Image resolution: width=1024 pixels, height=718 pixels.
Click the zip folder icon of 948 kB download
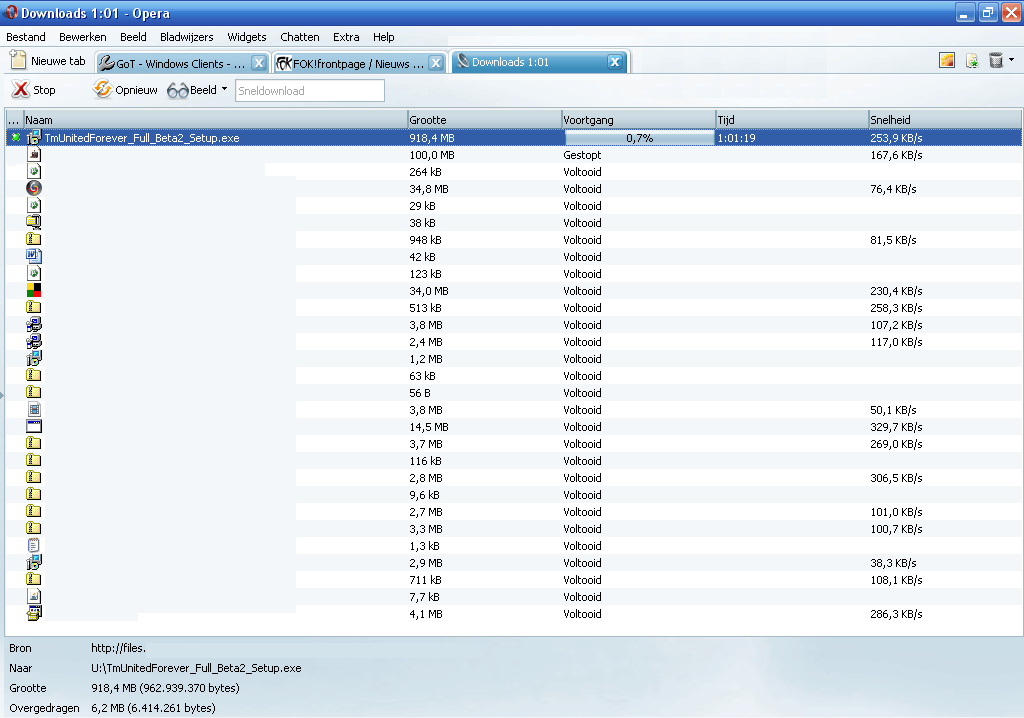(x=34, y=240)
